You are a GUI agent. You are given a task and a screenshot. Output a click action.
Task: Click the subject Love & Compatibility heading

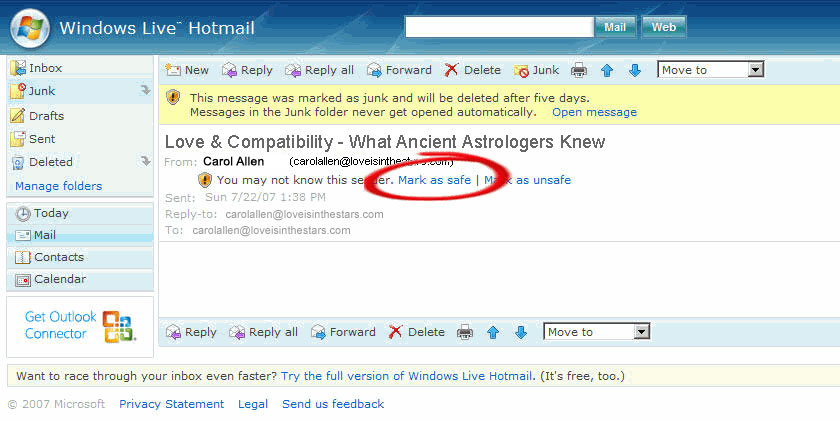(x=385, y=142)
